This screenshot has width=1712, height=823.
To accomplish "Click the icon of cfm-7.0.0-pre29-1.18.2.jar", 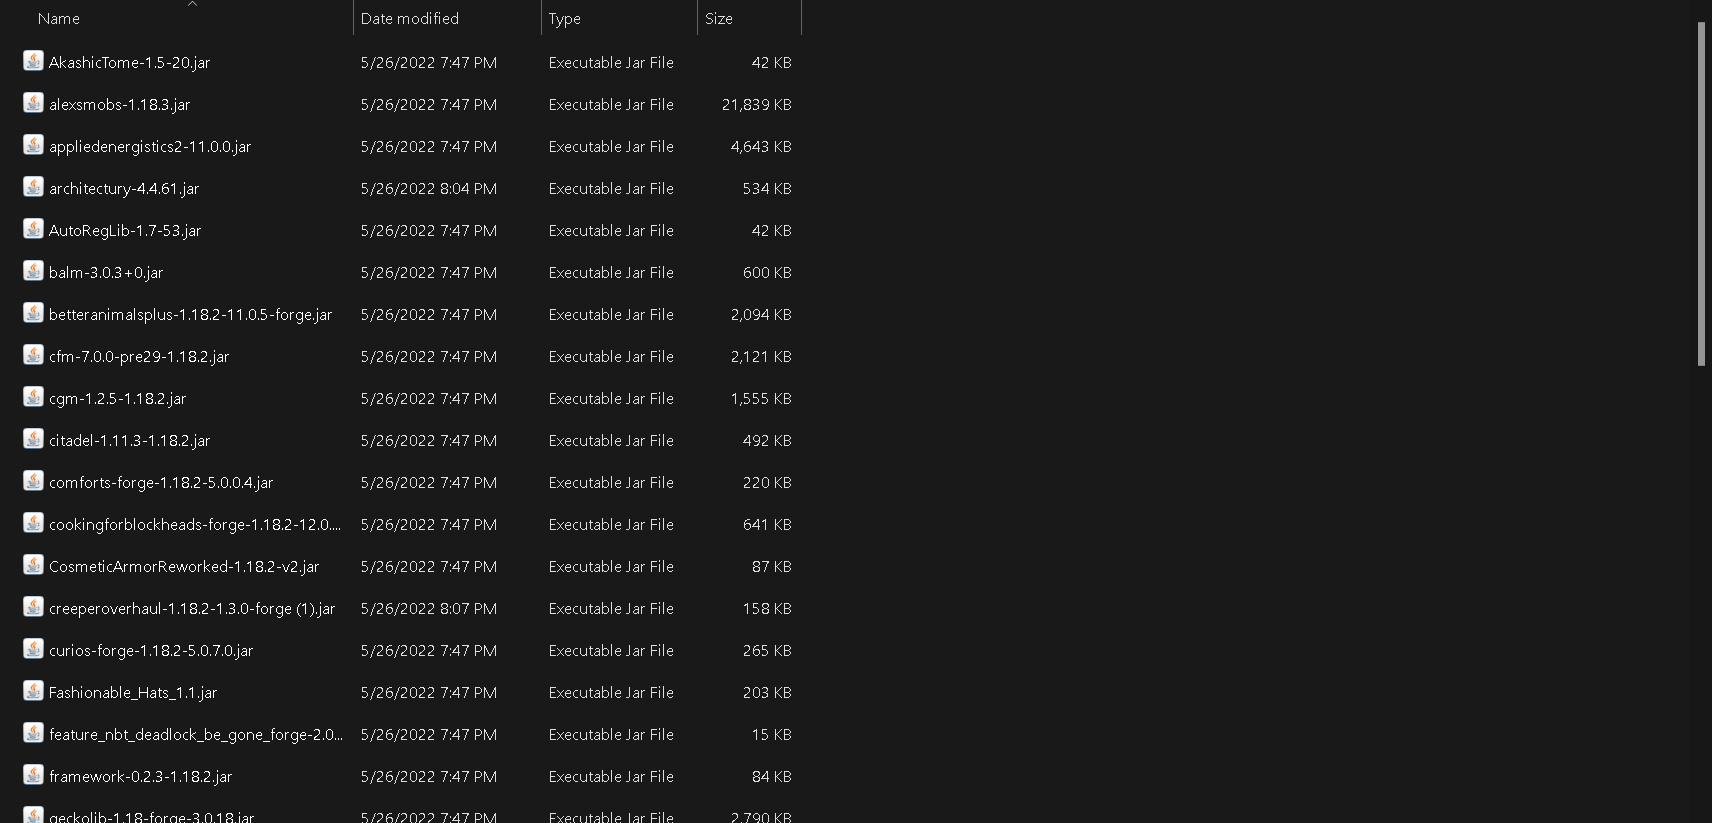I will 33,355.
